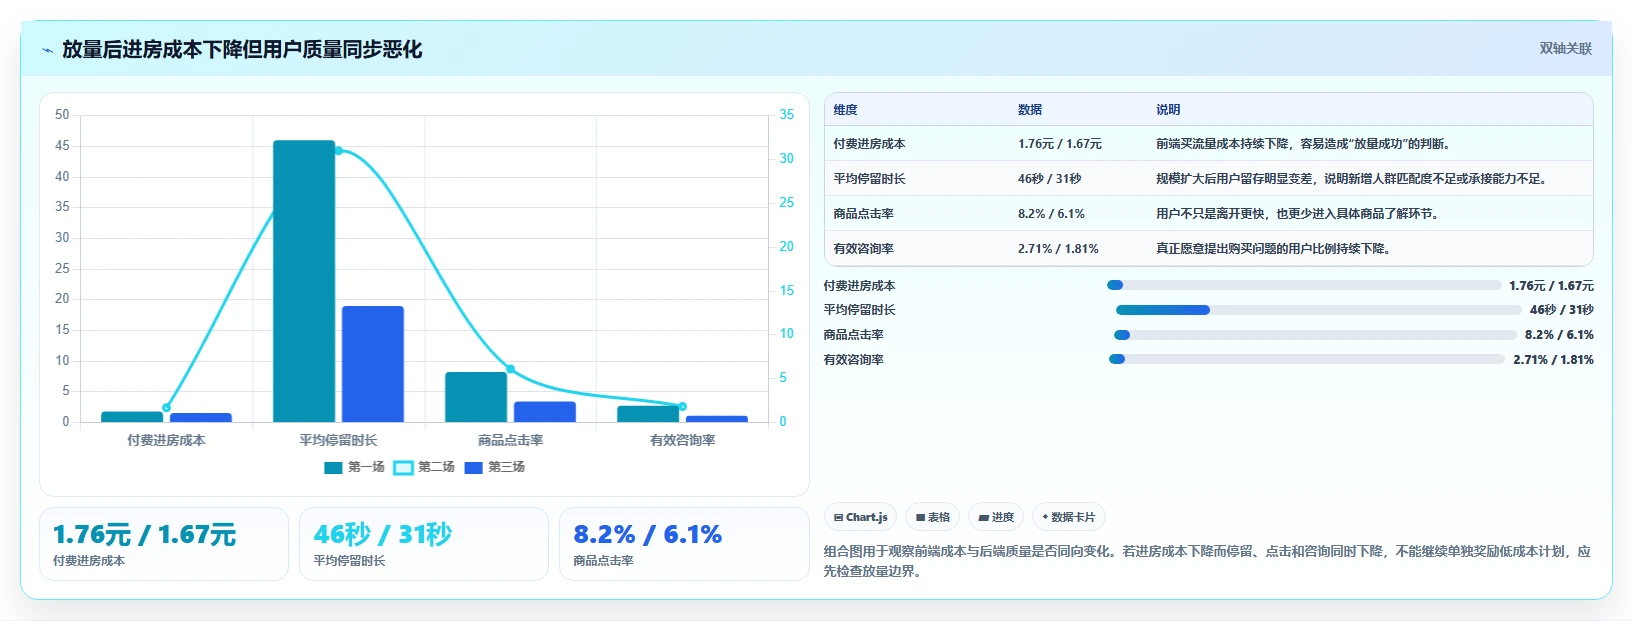
Task: Click the 进度 tag icon
Action: (x=983, y=518)
